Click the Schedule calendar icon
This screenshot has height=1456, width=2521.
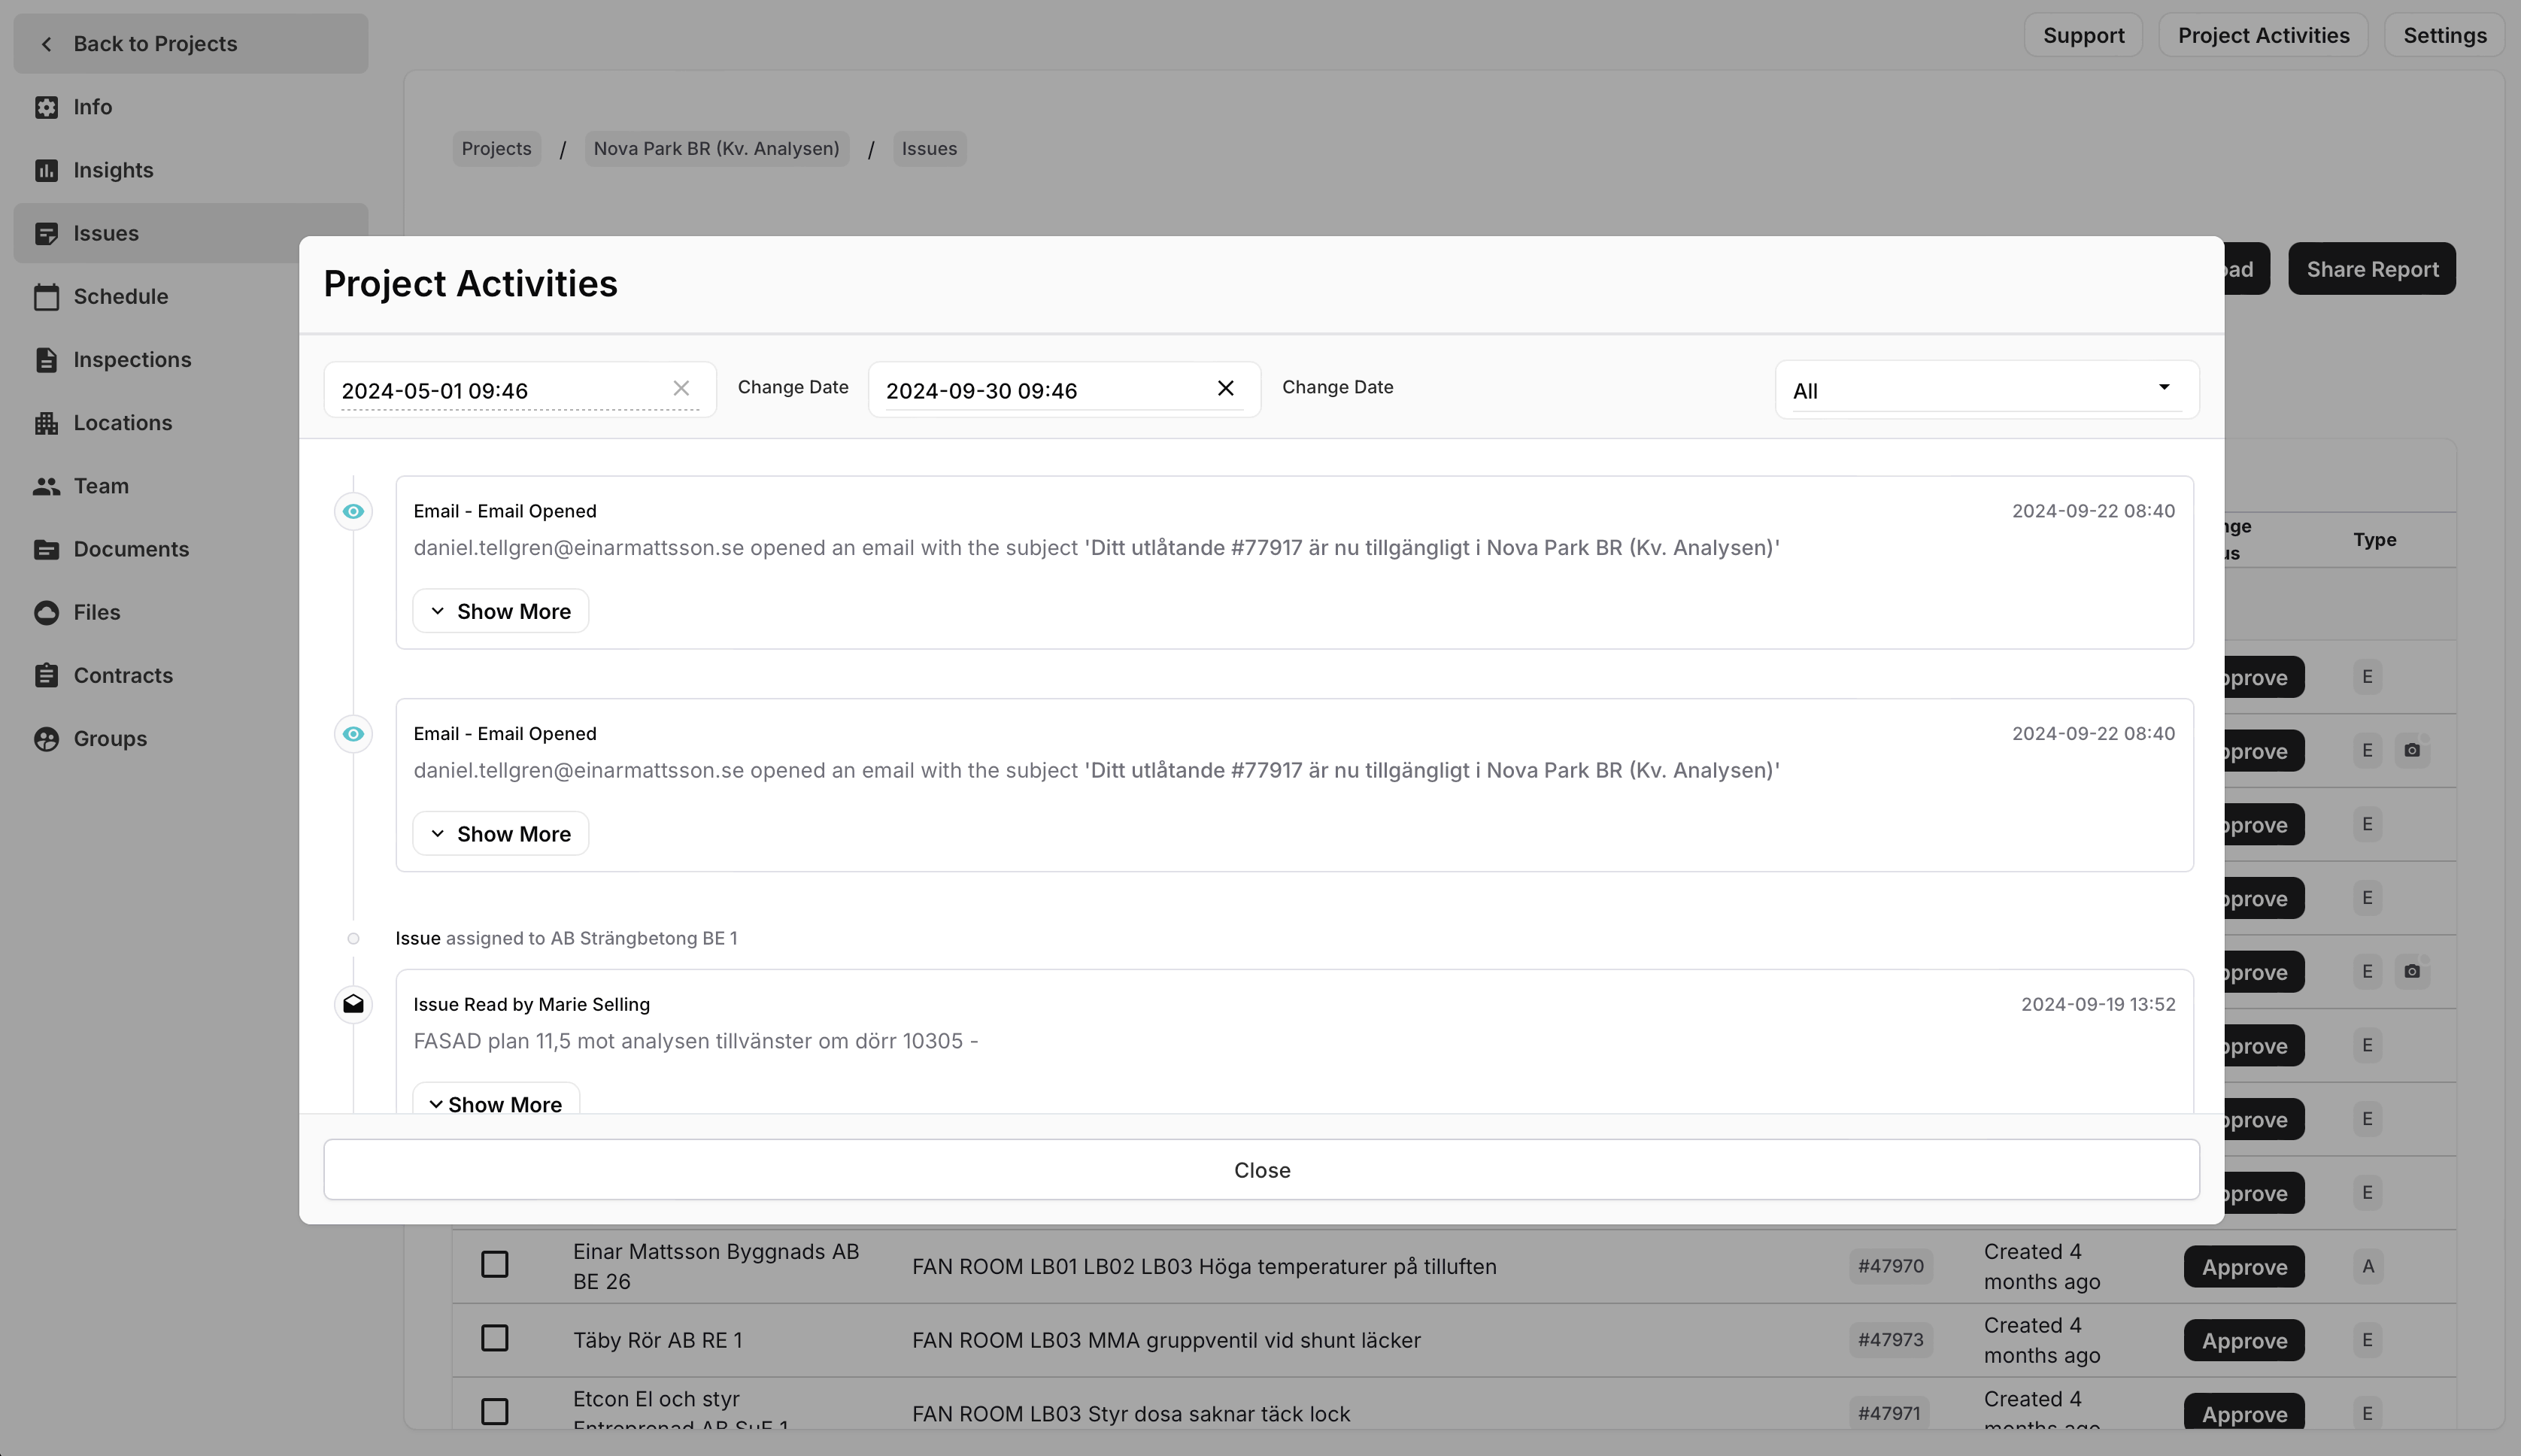click(46, 297)
